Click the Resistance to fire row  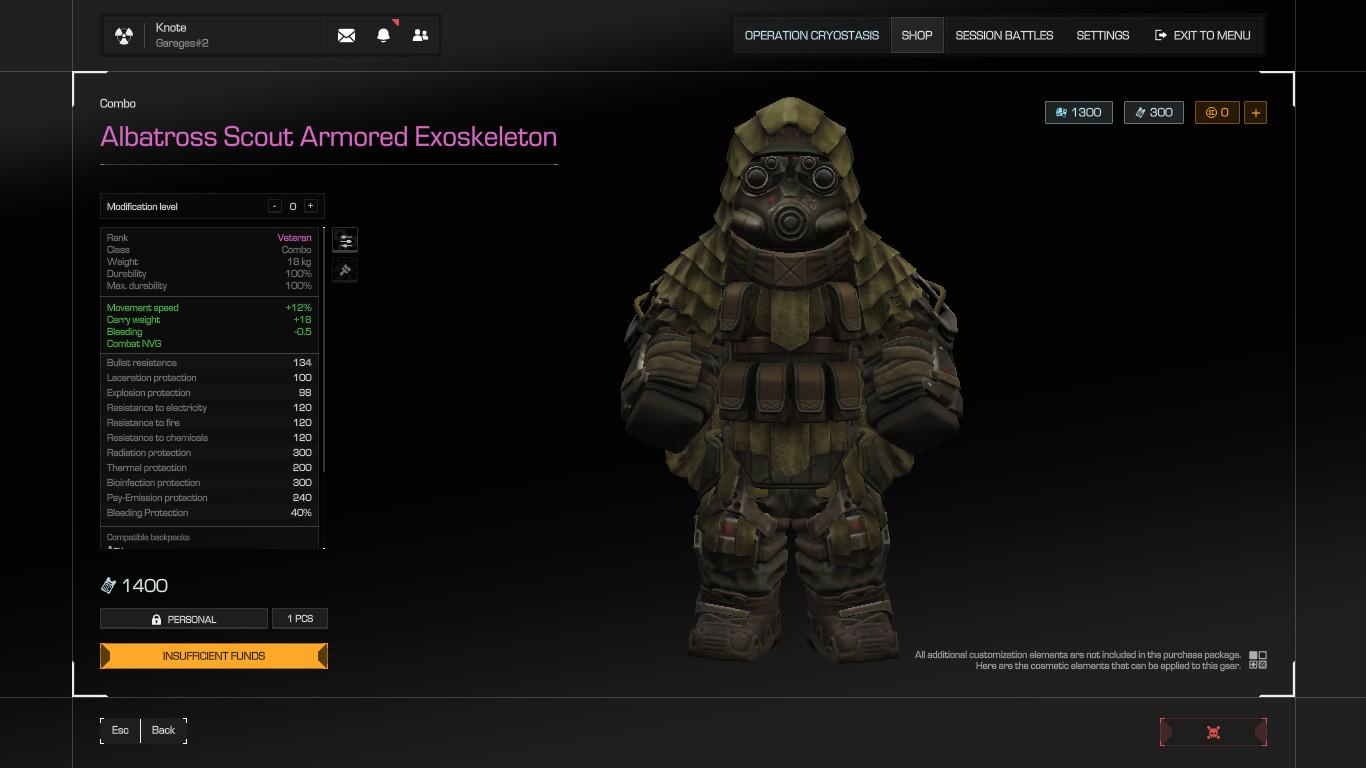(x=209, y=423)
